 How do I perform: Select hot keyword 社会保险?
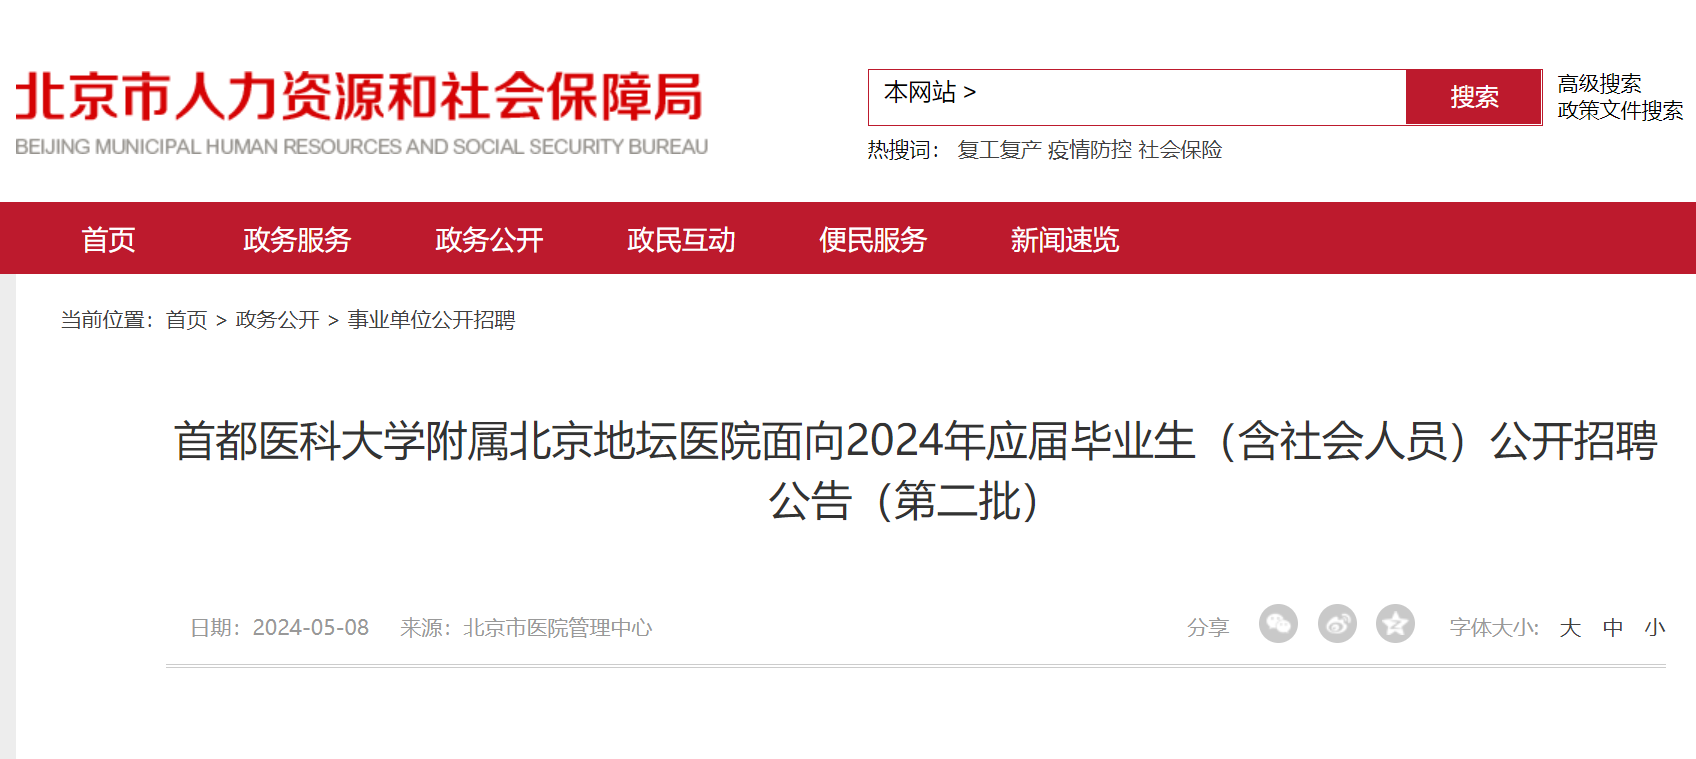coord(1180,150)
